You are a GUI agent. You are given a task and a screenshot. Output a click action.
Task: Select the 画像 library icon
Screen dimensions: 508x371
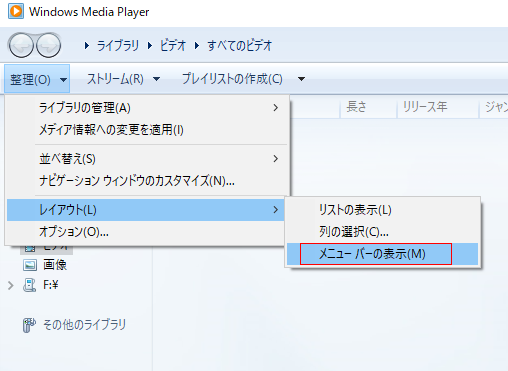pyautogui.click(x=30, y=265)
